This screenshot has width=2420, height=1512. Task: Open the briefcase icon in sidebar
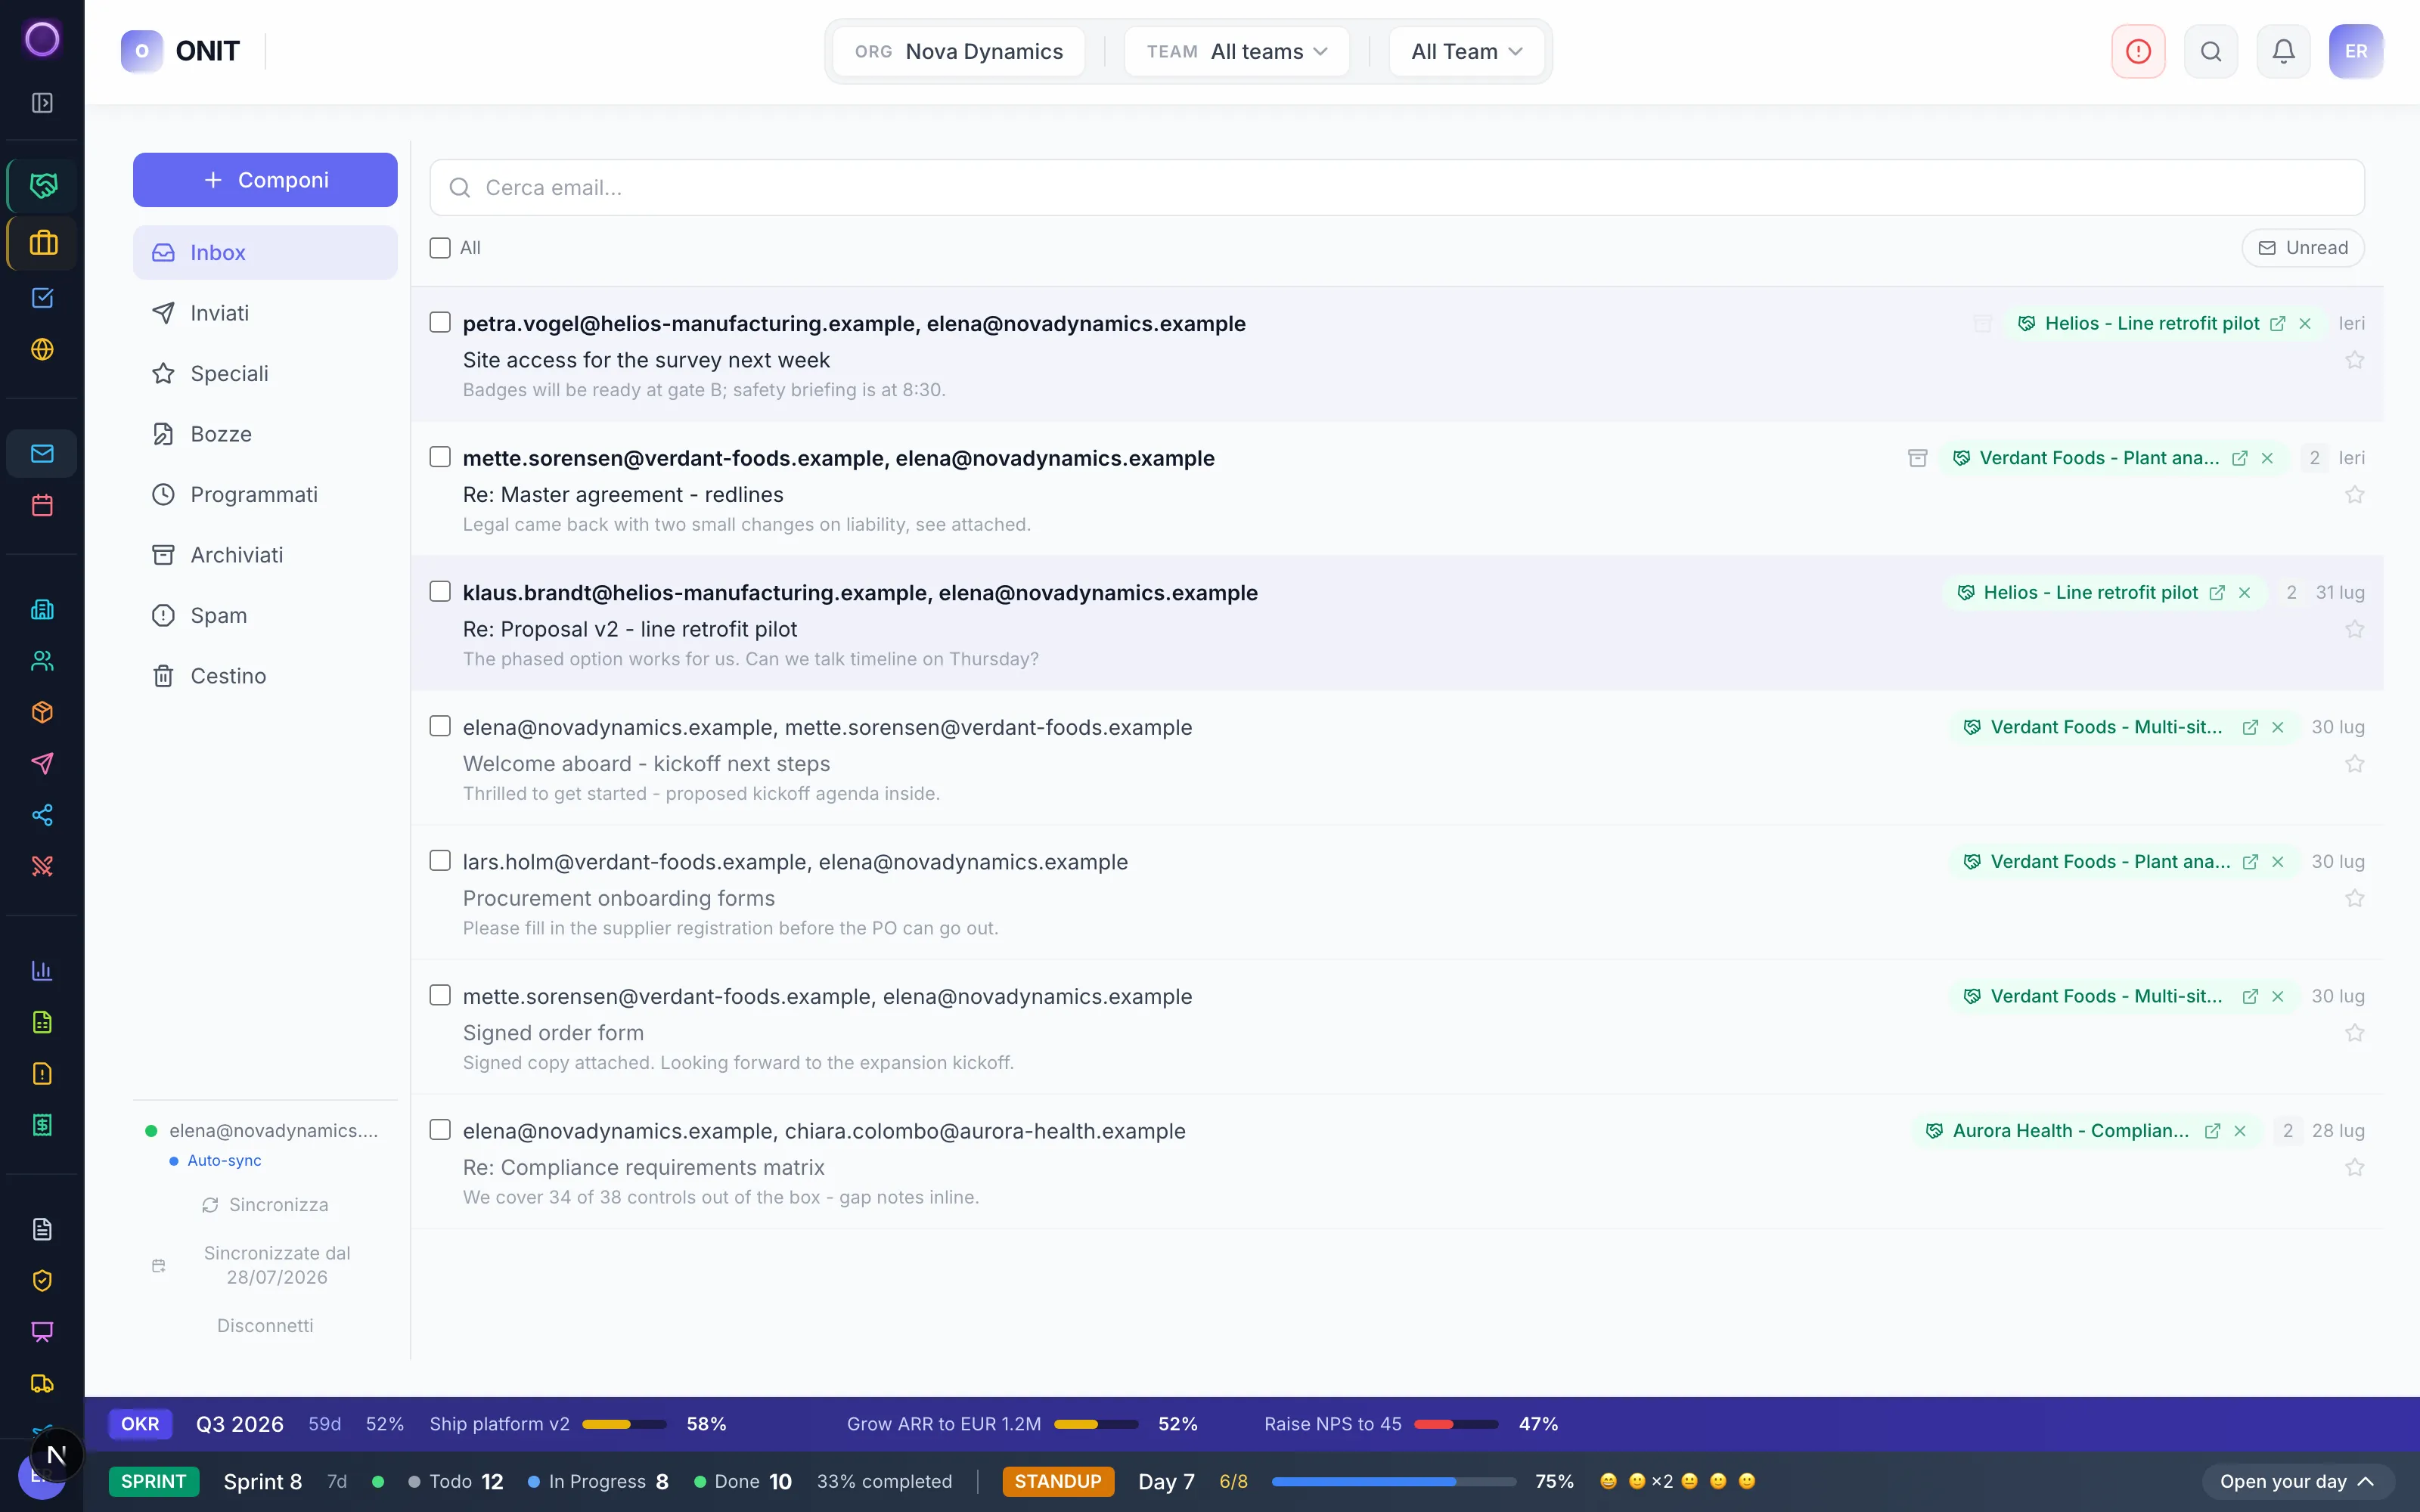[42, 243]
